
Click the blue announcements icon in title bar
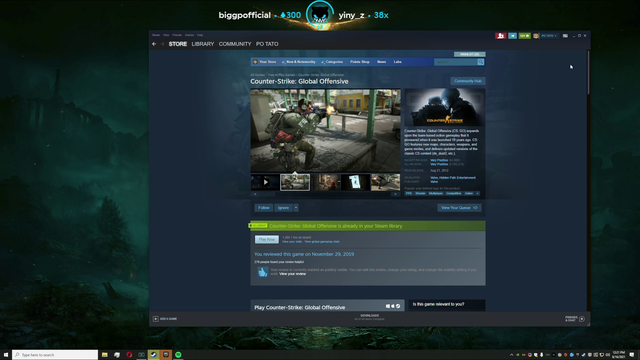(512, 36)
